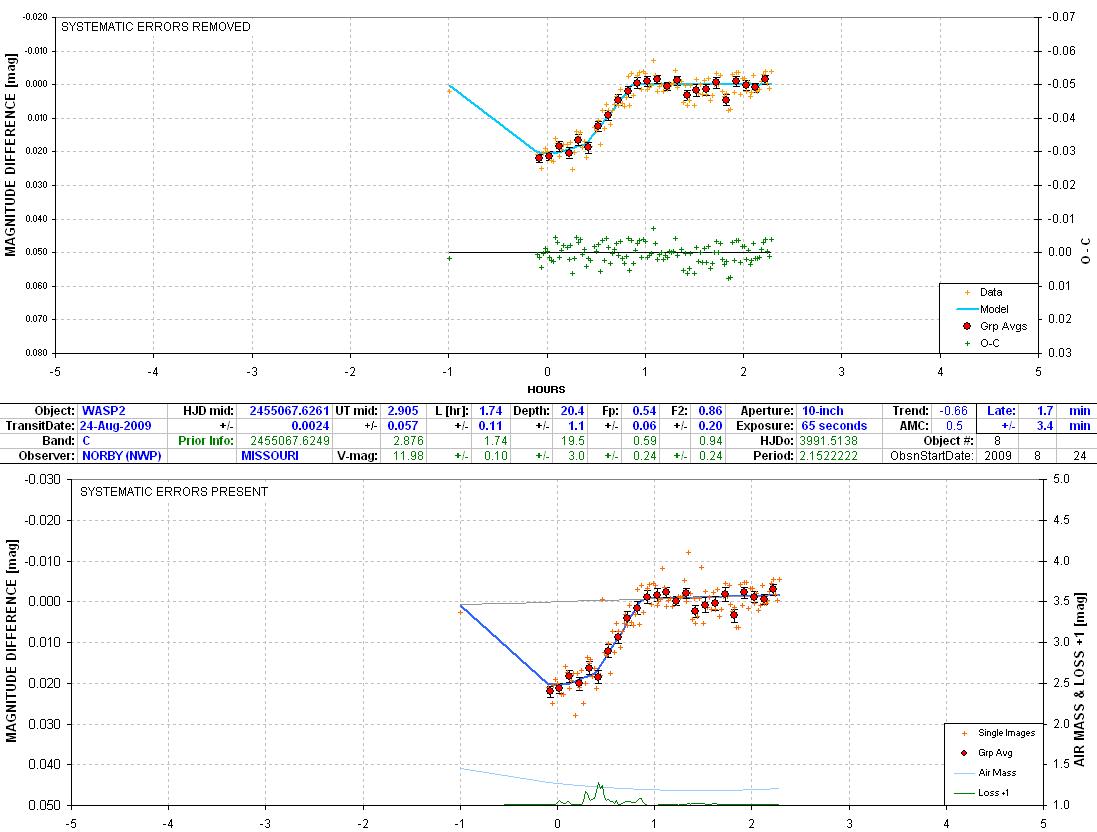Image resolution: width=1097 pixels, height=832 pixels.
Task: Select the Prior Info label
Action: (206, 441)
